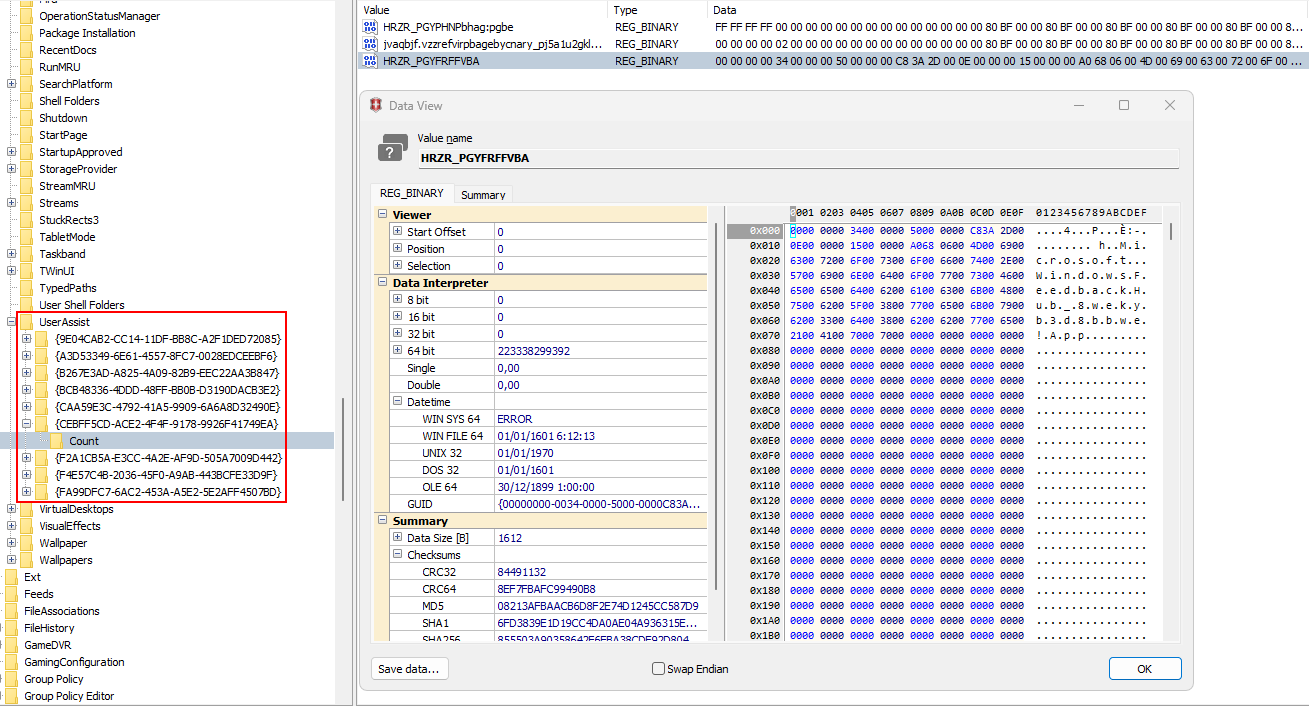Switch to the Summary tab
This screenshot has height=706, width=1309.
(483, 195)
